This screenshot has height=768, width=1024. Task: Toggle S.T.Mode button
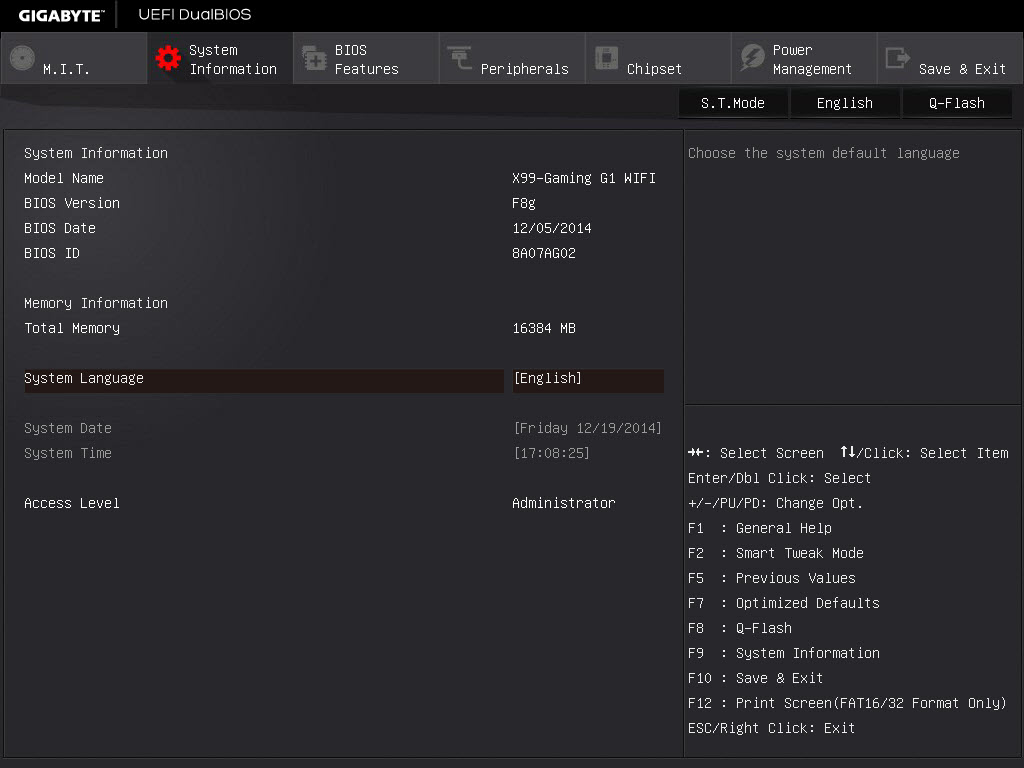(733, 103)
